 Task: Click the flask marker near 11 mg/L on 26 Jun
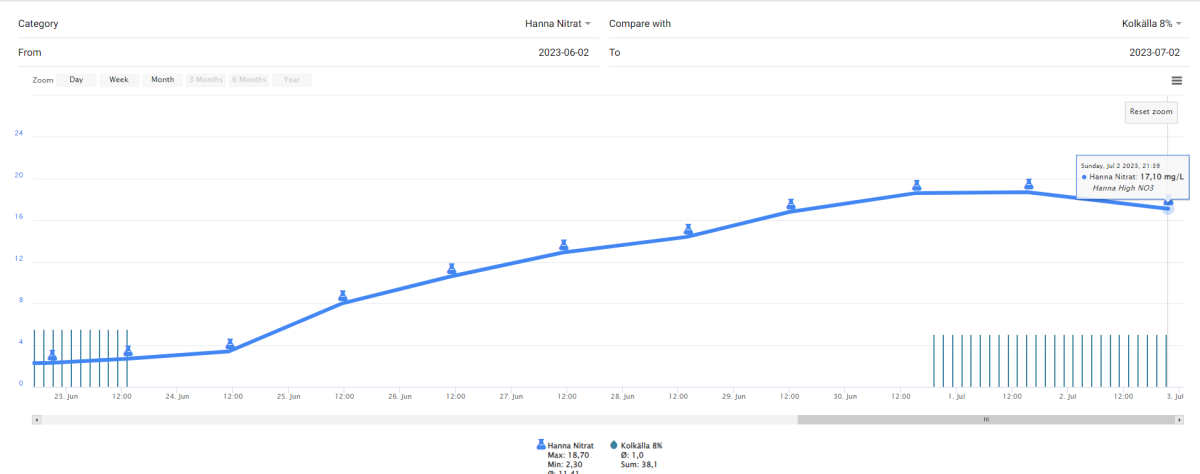coord(451,268)
